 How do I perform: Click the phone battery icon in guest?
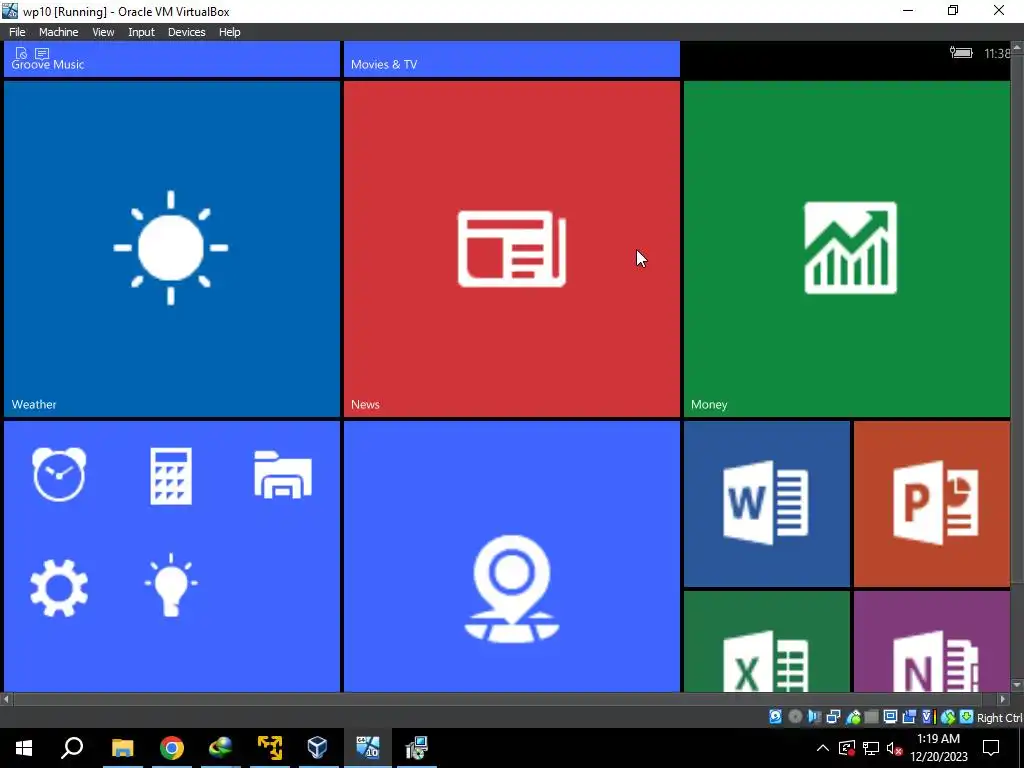coord(961,53)
